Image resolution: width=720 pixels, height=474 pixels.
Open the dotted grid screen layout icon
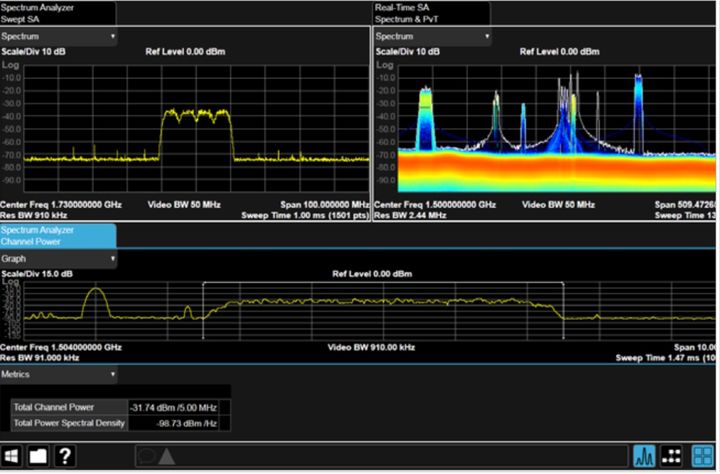671,457
